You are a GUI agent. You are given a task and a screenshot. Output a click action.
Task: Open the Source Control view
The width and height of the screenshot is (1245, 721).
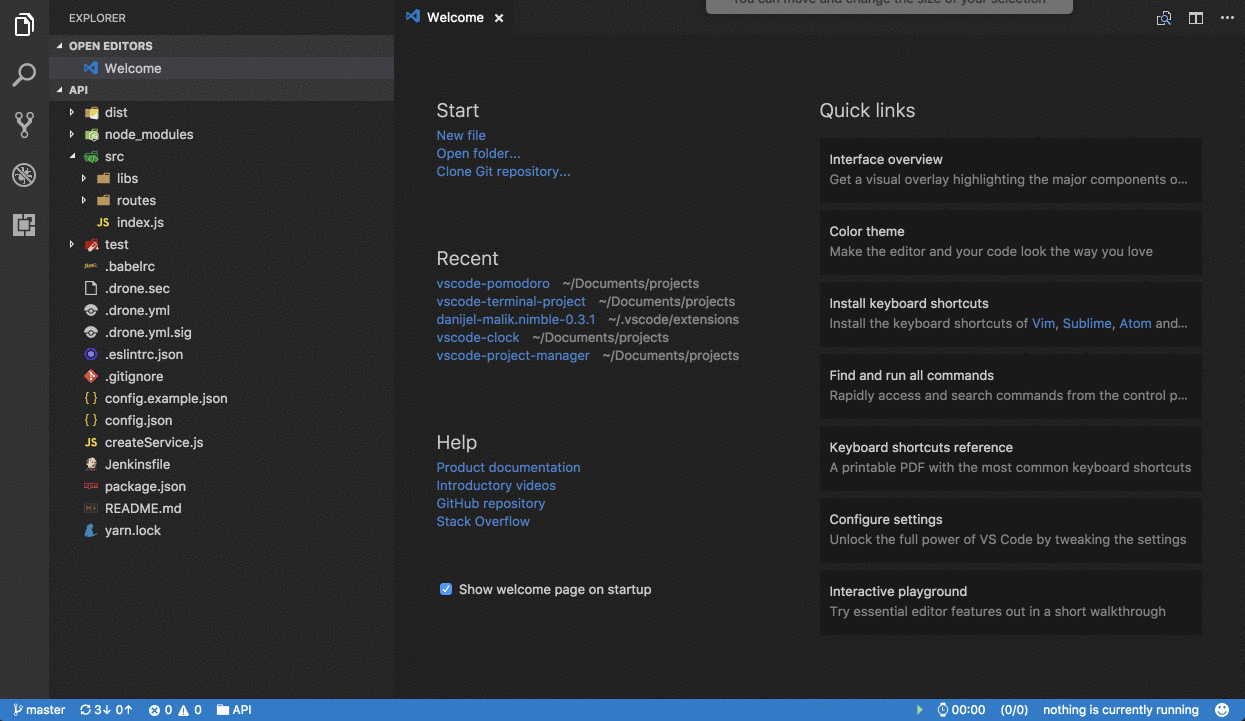pos(24,125)
